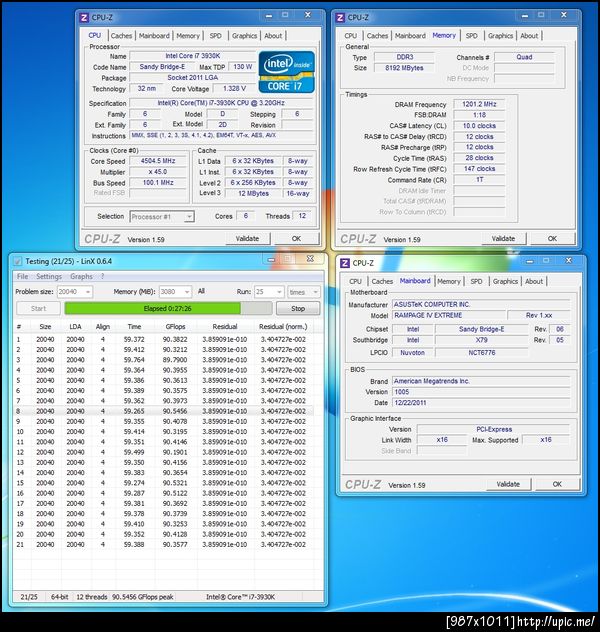Expand the times unit dropdown in LinX

[316, 292]
